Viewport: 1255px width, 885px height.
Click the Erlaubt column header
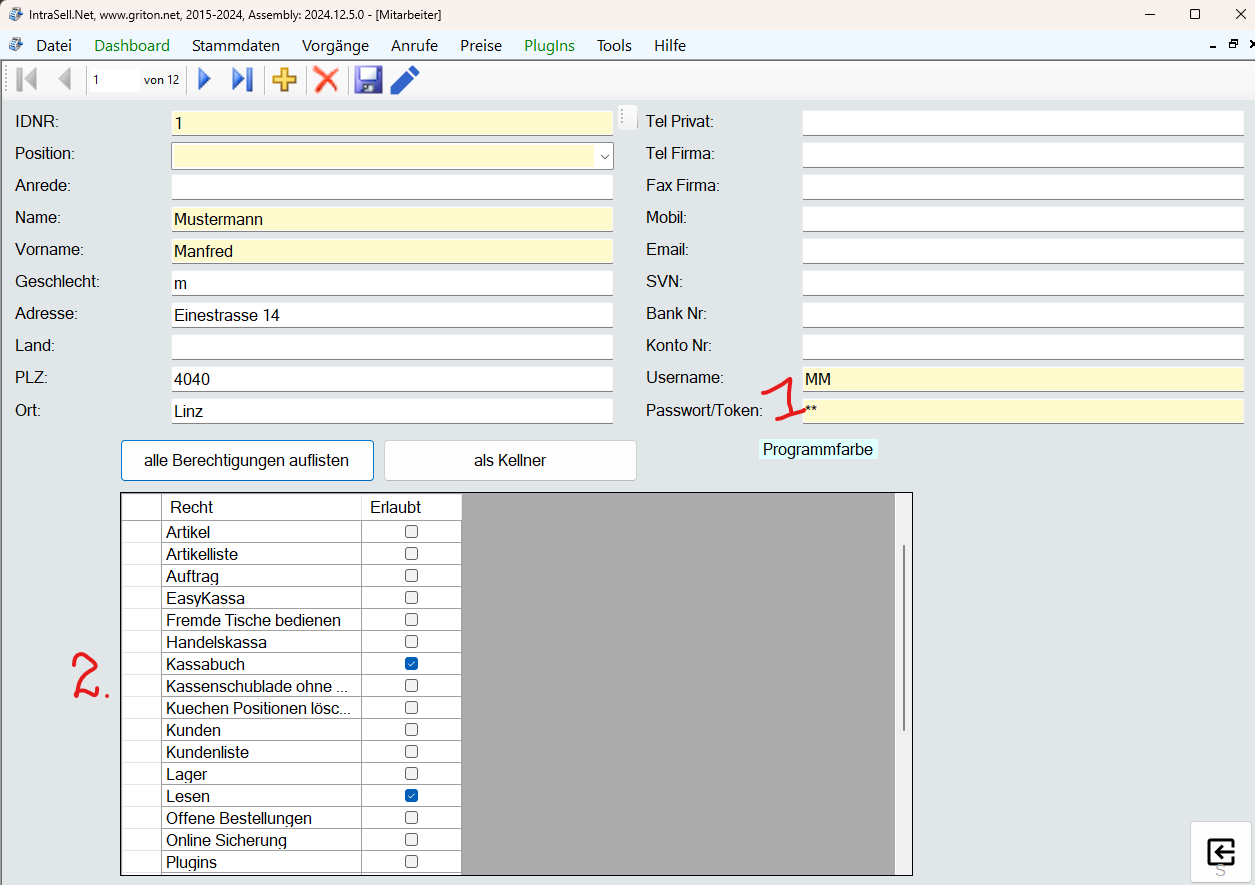point(411,507)
